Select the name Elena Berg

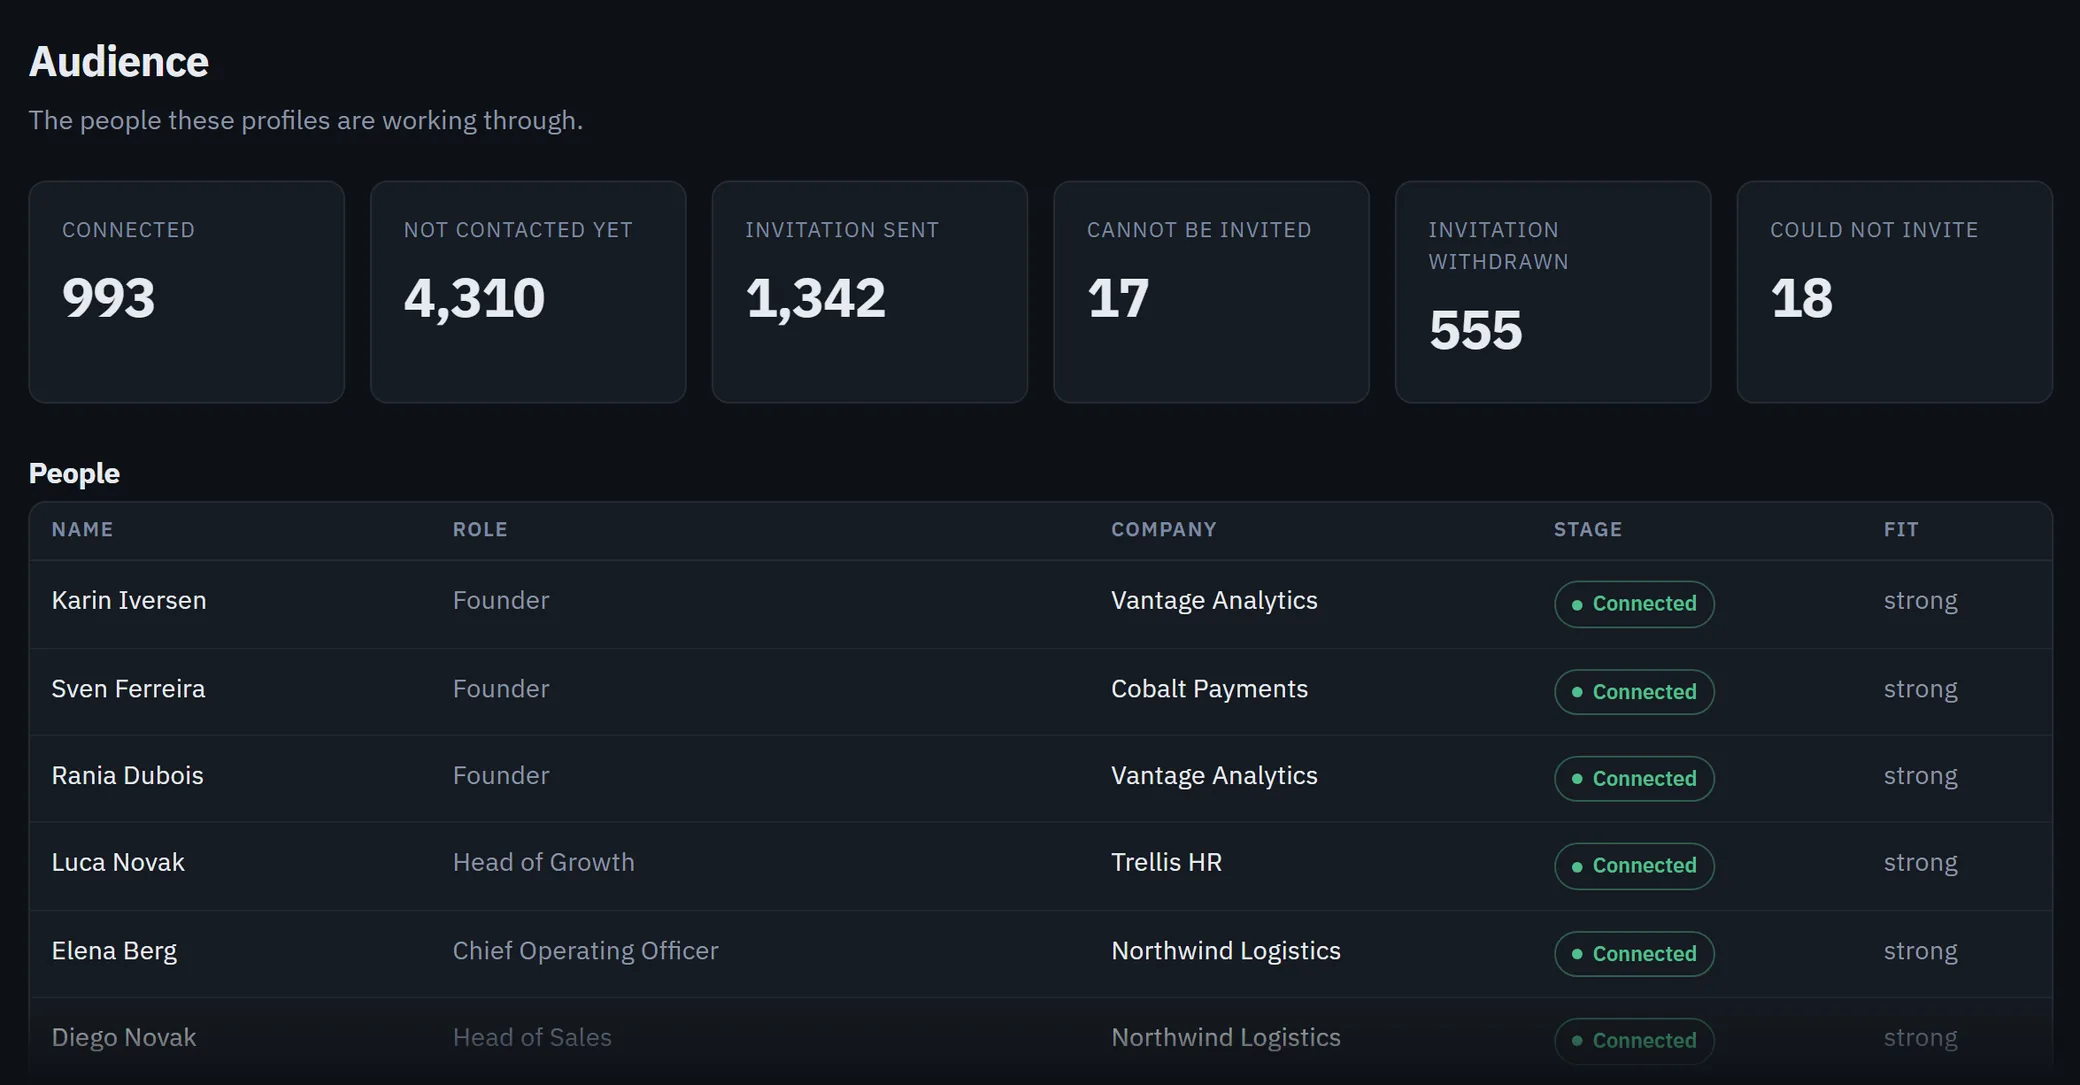[x=114, y=951]
